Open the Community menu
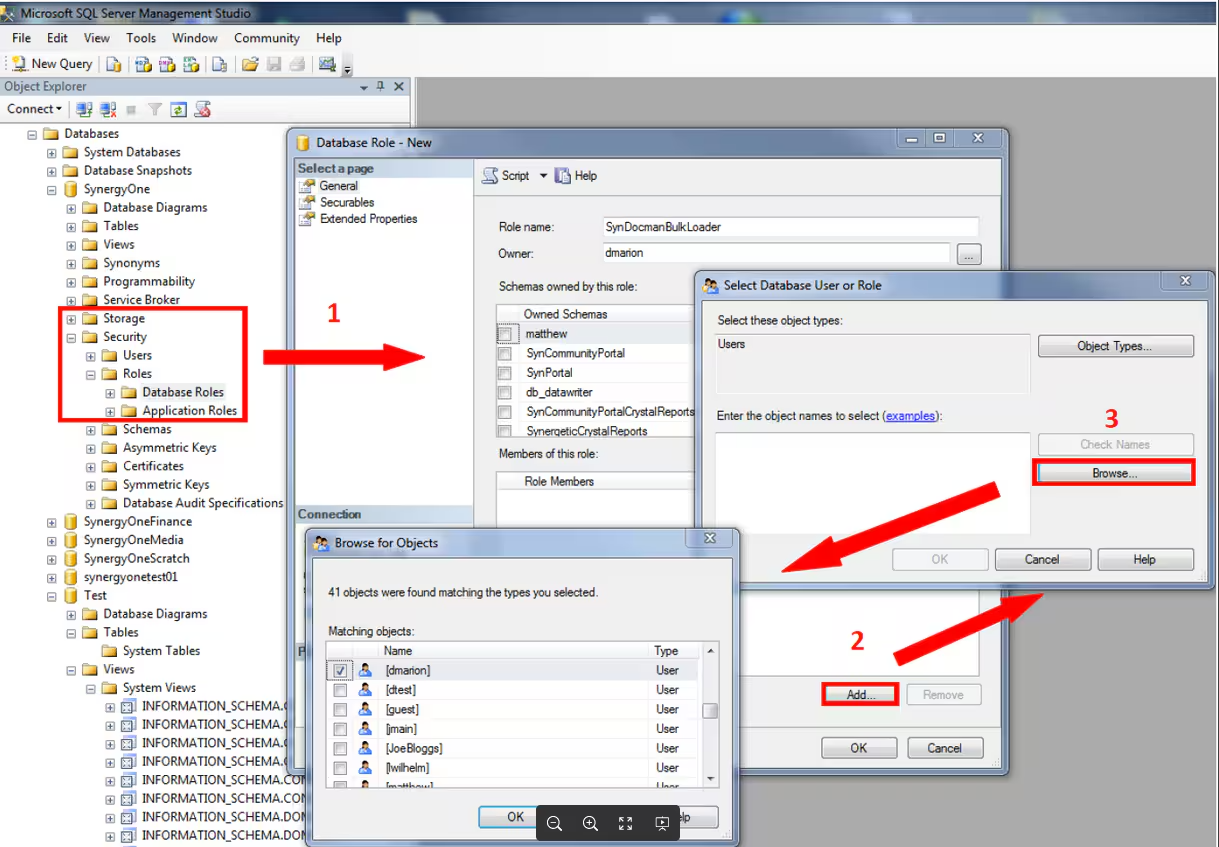This screenshot has width=1219, height=847. click(267, 38)
